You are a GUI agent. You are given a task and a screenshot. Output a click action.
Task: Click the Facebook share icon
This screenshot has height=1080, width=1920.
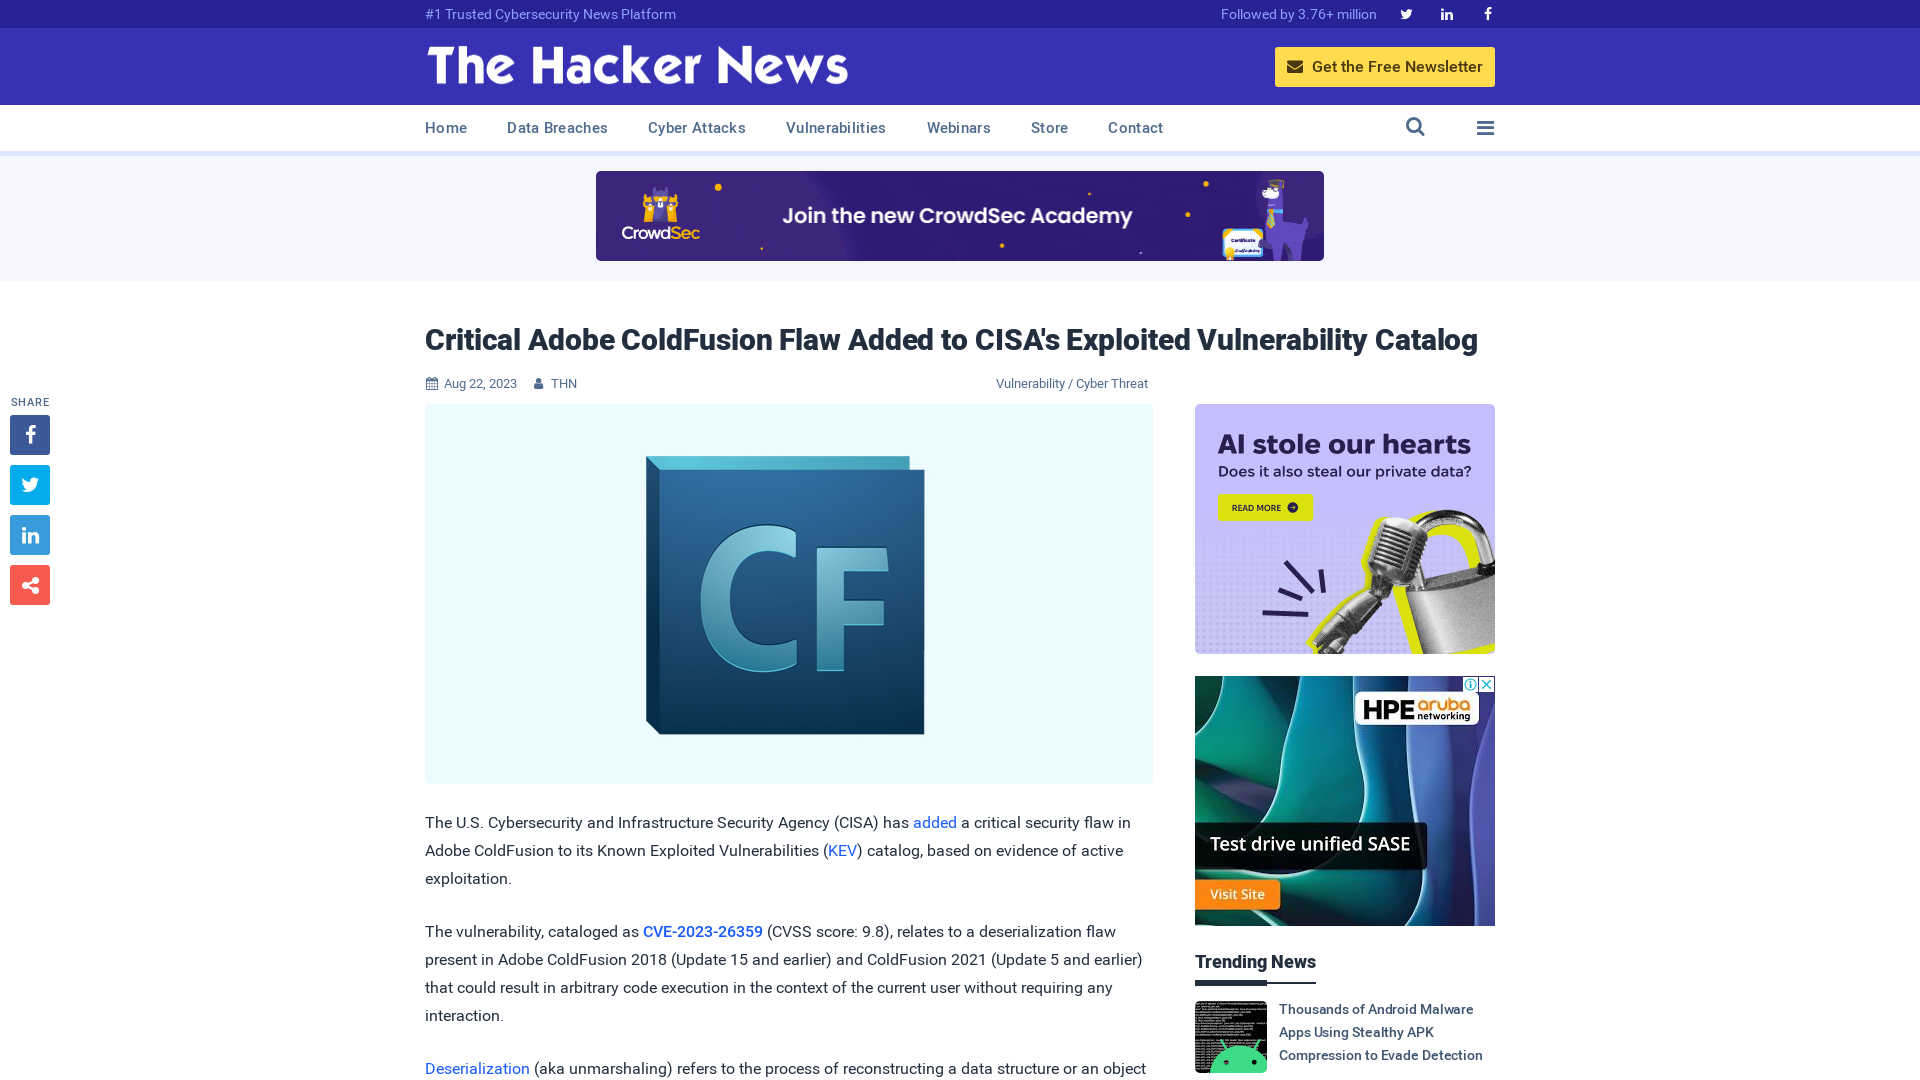[29, 434]
